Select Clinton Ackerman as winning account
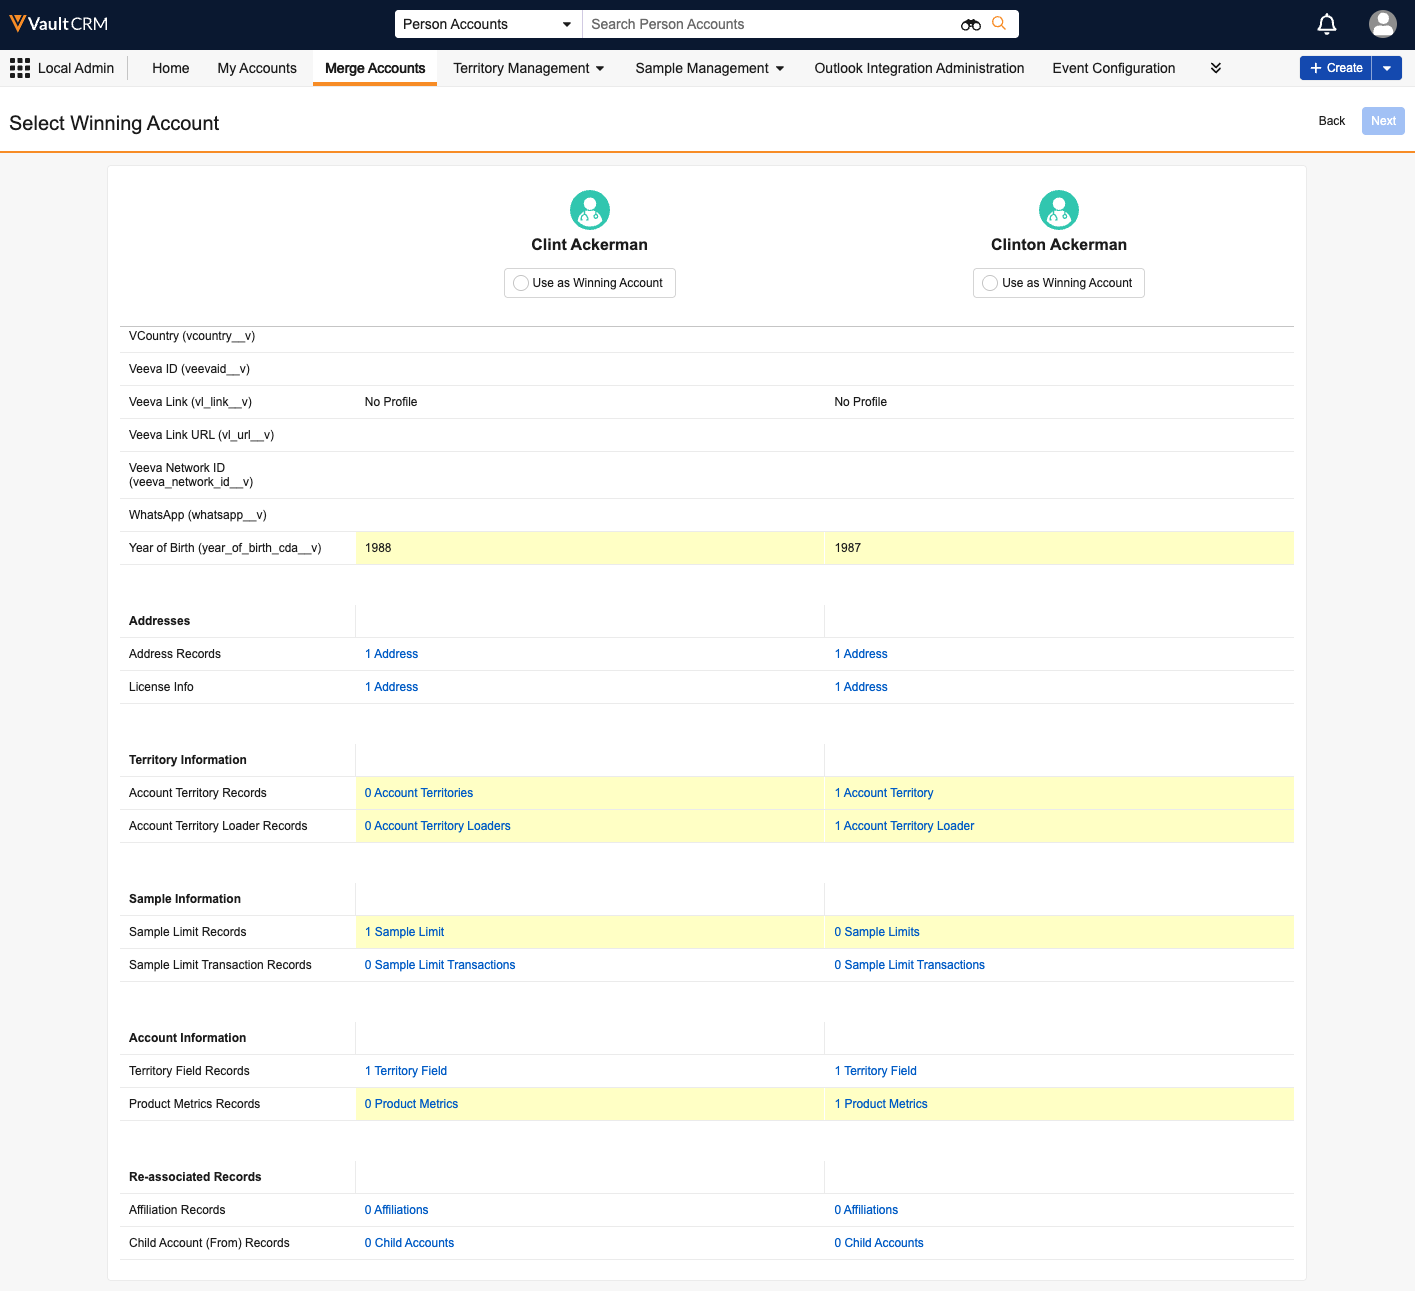Image resolution: width=1415 pixels, height=1291 pixels. pyautogui.click(x=990, y=283)
